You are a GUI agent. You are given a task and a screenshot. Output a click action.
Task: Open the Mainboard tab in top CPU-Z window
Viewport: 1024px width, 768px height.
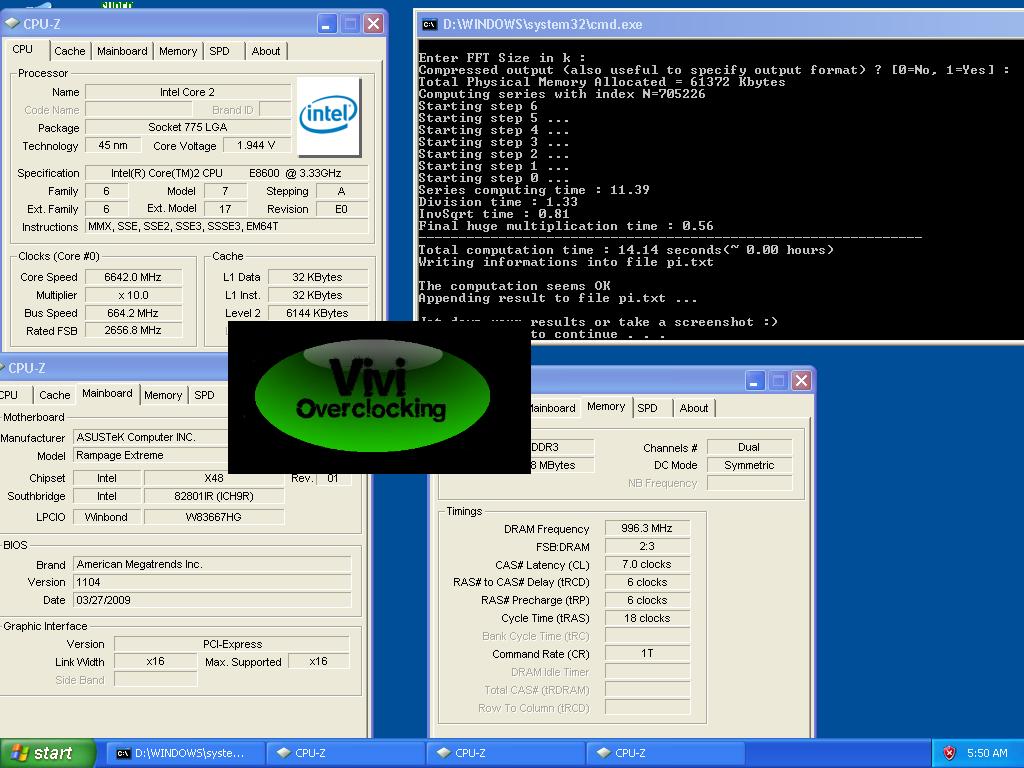[122, 51]
